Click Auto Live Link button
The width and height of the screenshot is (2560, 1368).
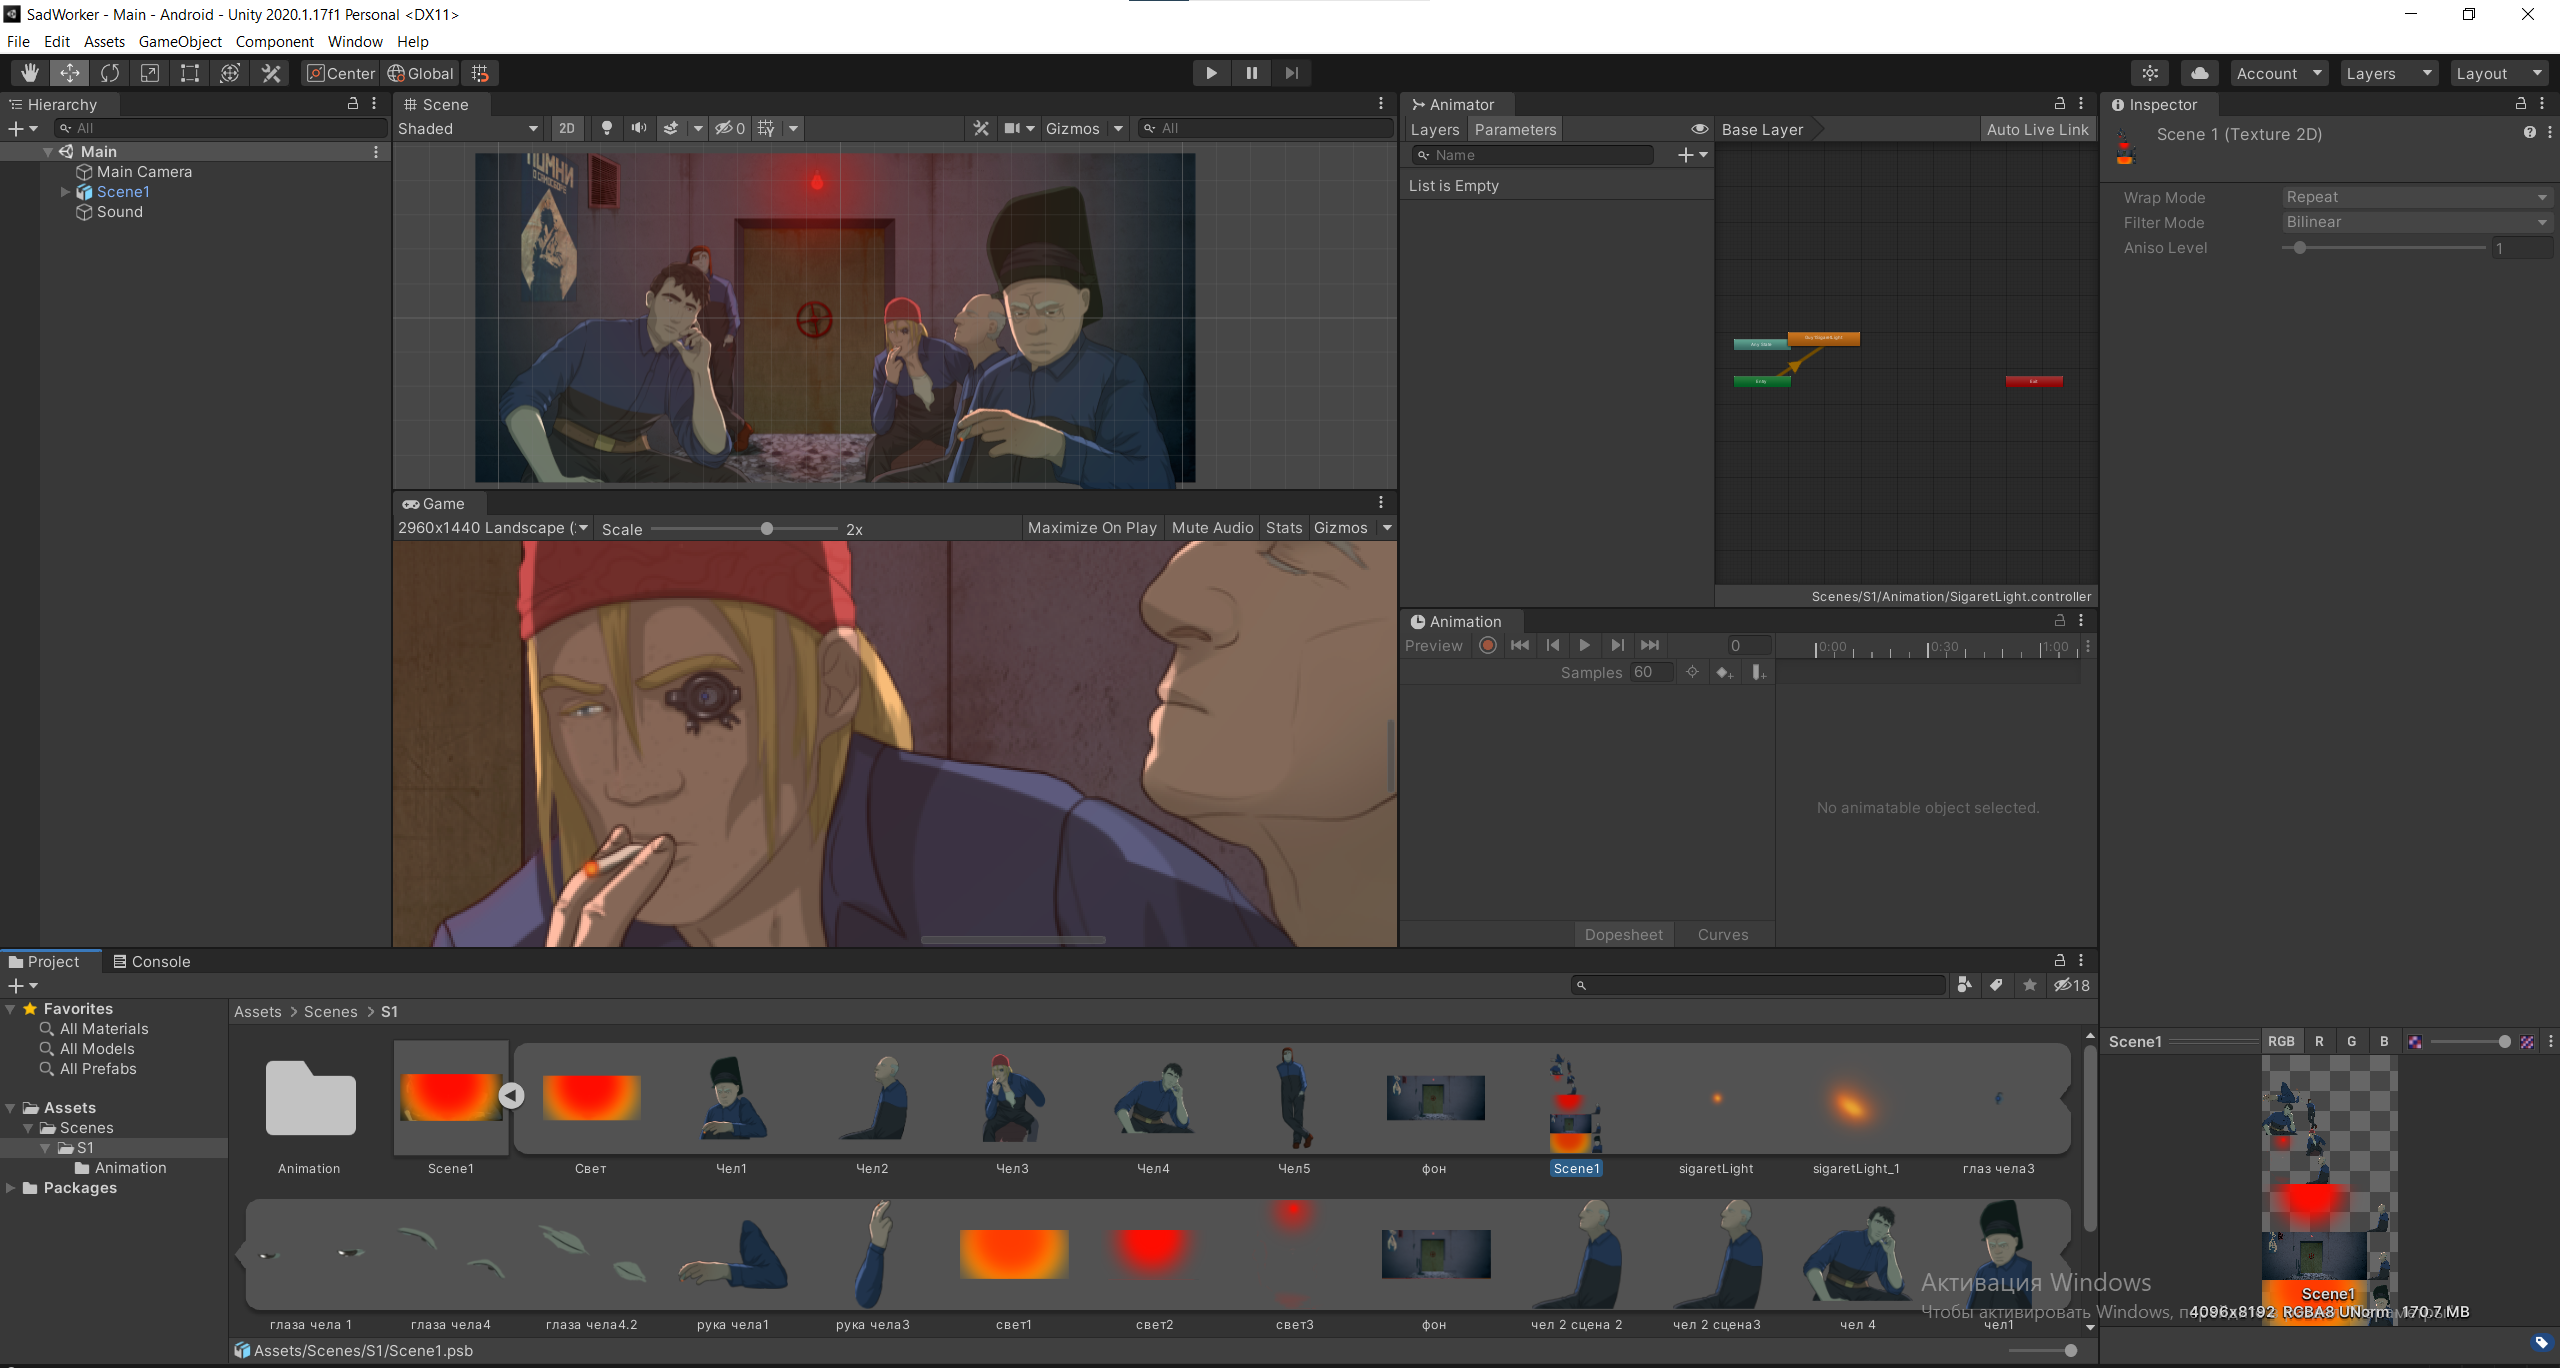pos(2037,129)
